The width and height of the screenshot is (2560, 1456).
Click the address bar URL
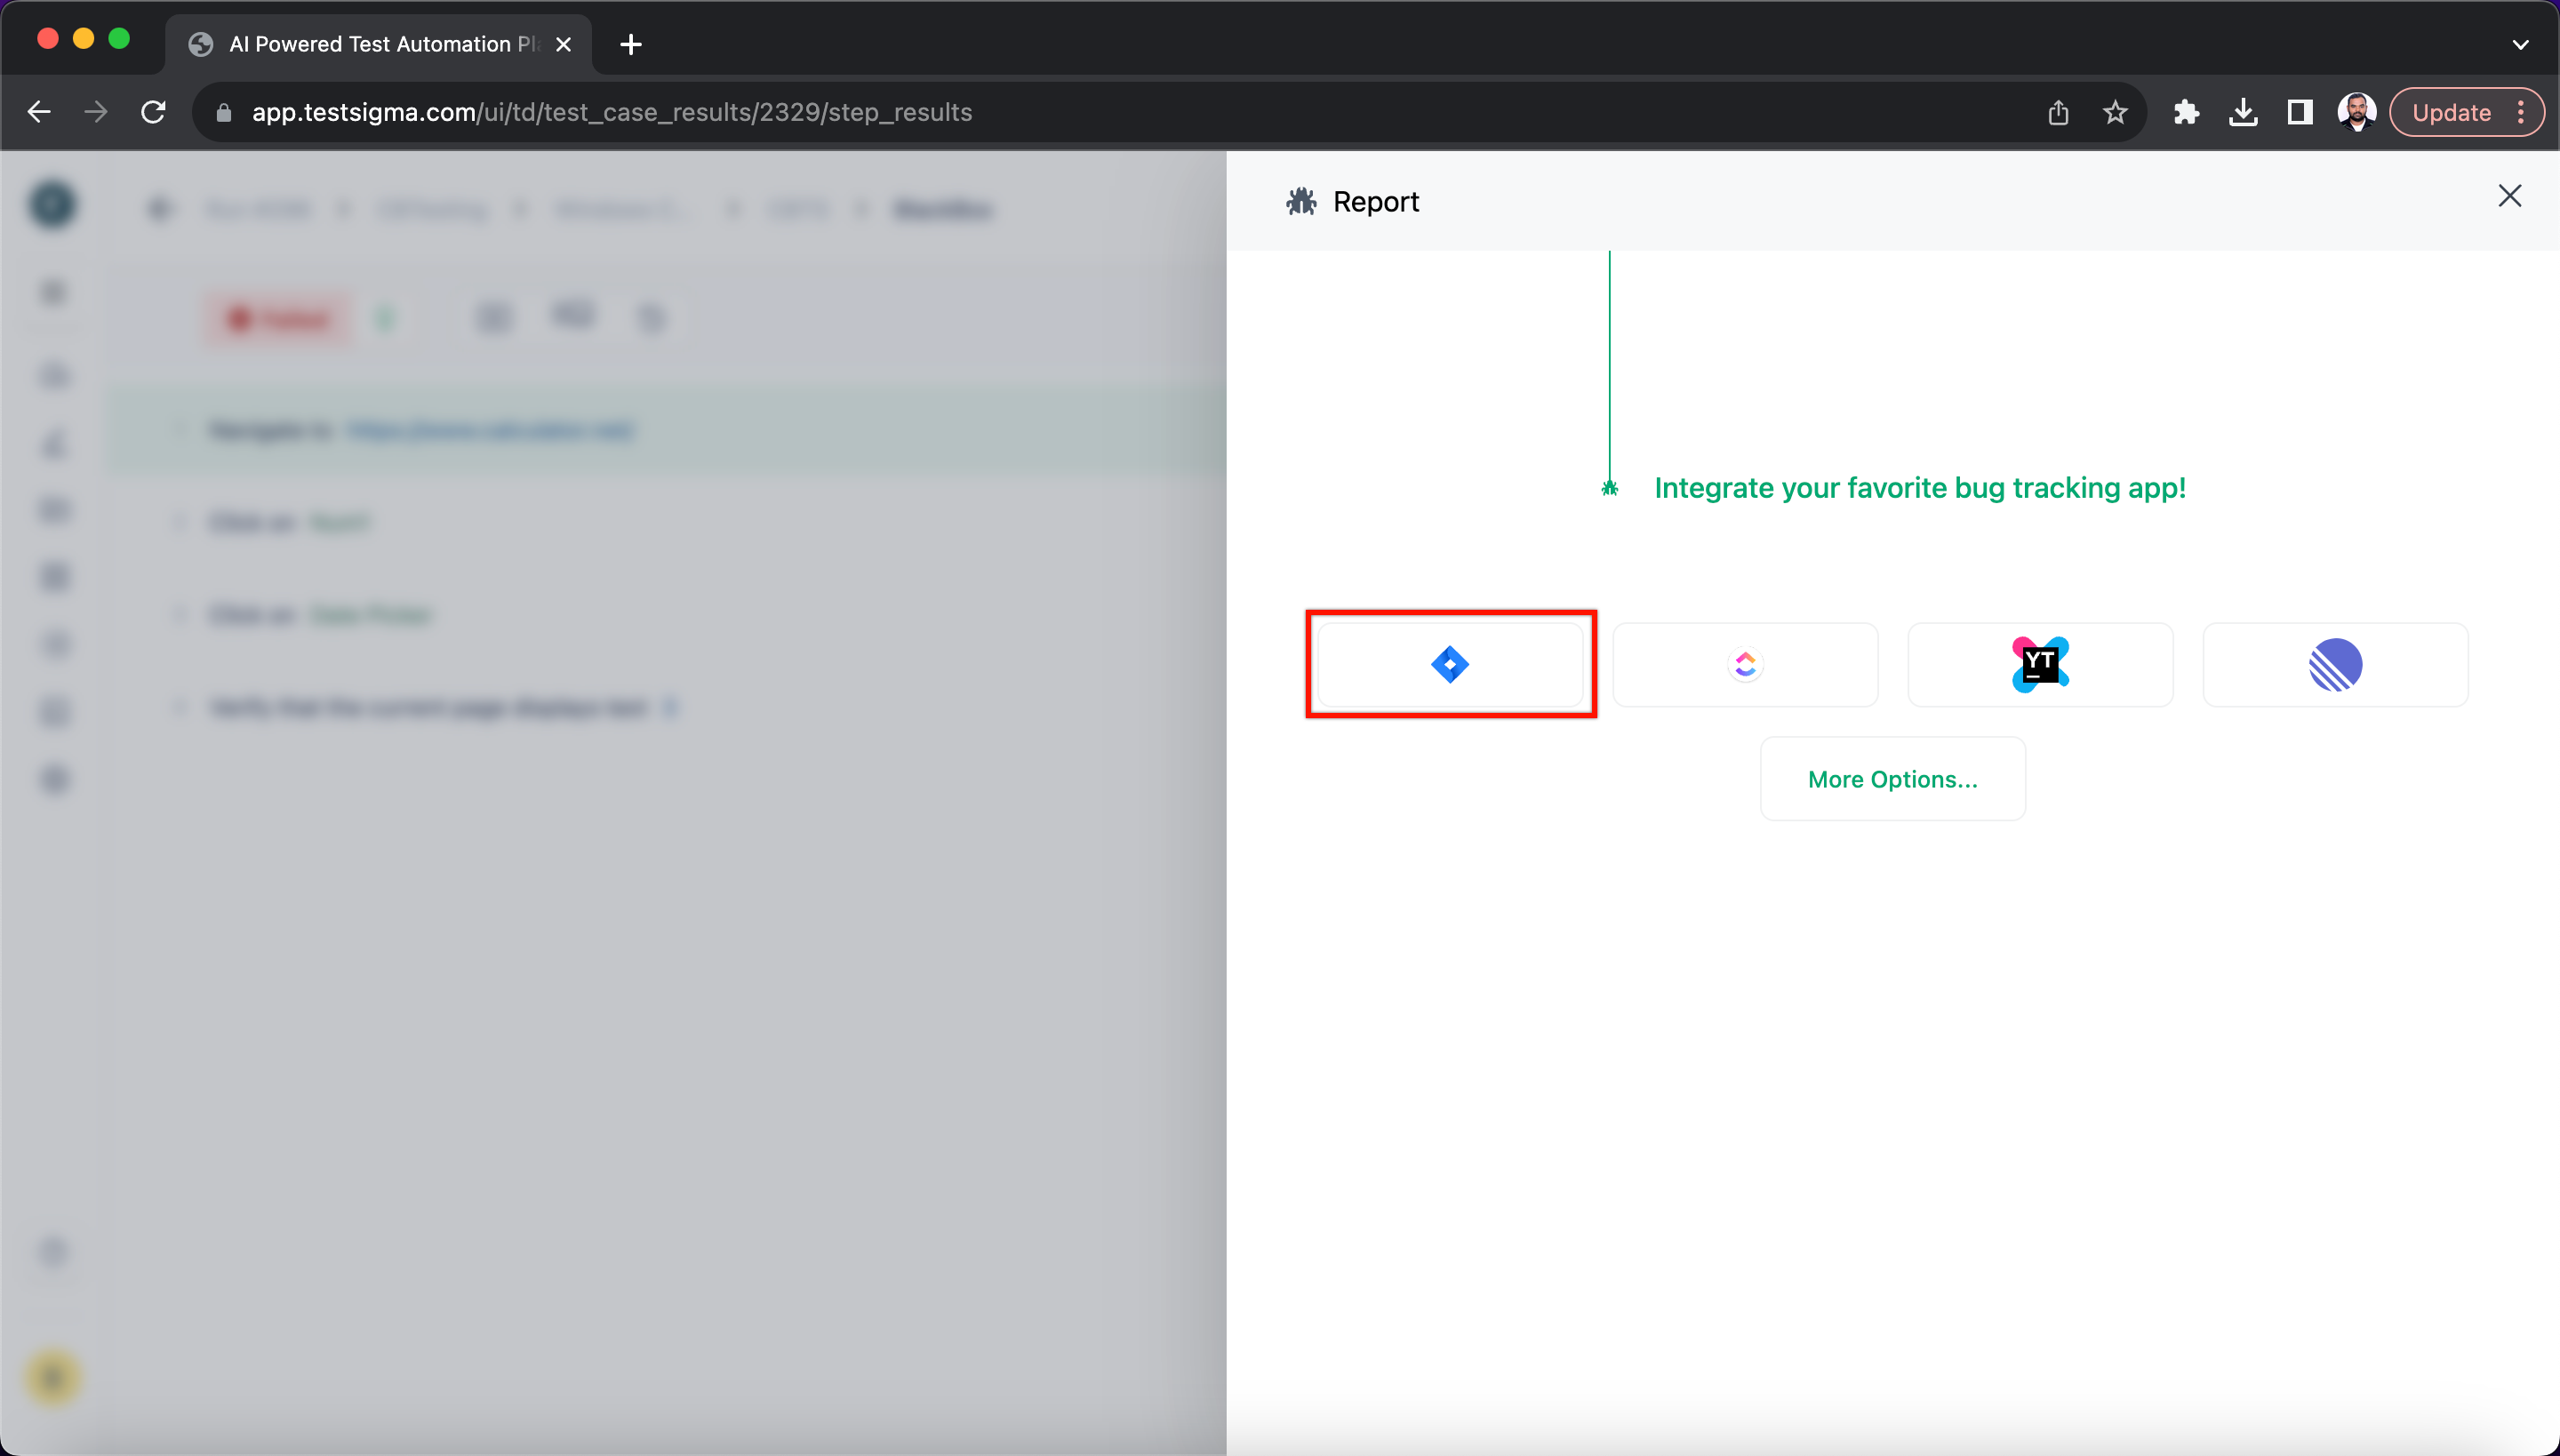pyautogui.click(x=612, y=112)
